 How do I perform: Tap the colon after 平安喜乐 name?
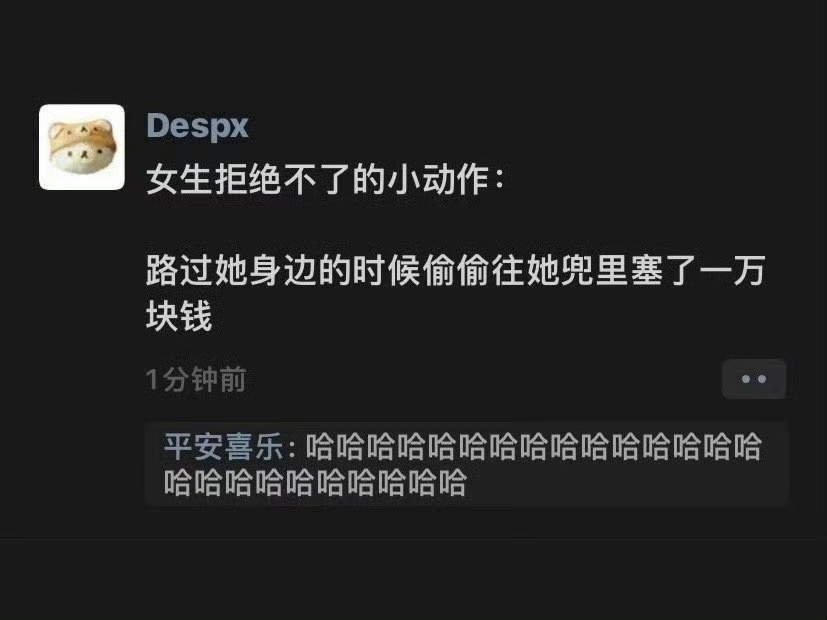pyautogui.click(x=293, y=448)
